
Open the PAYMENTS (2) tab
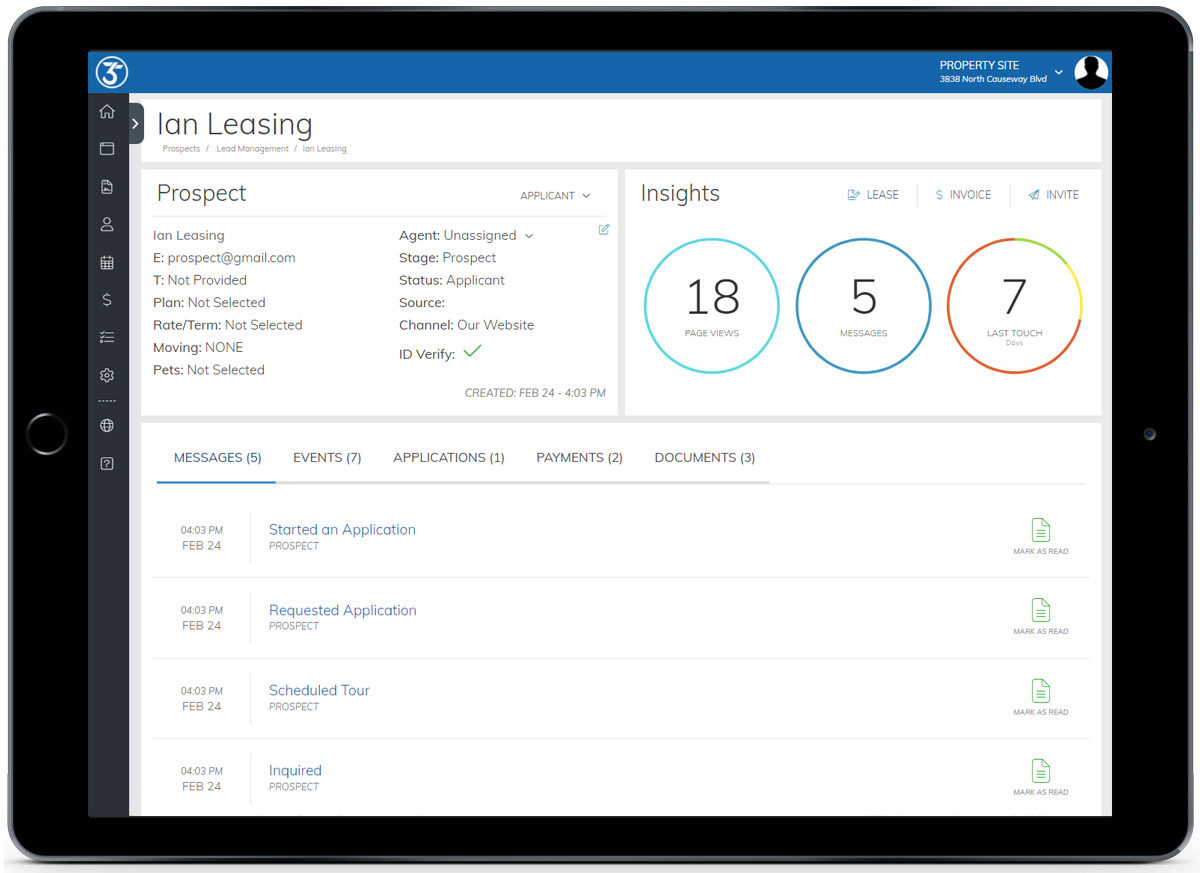pos(579,457)
